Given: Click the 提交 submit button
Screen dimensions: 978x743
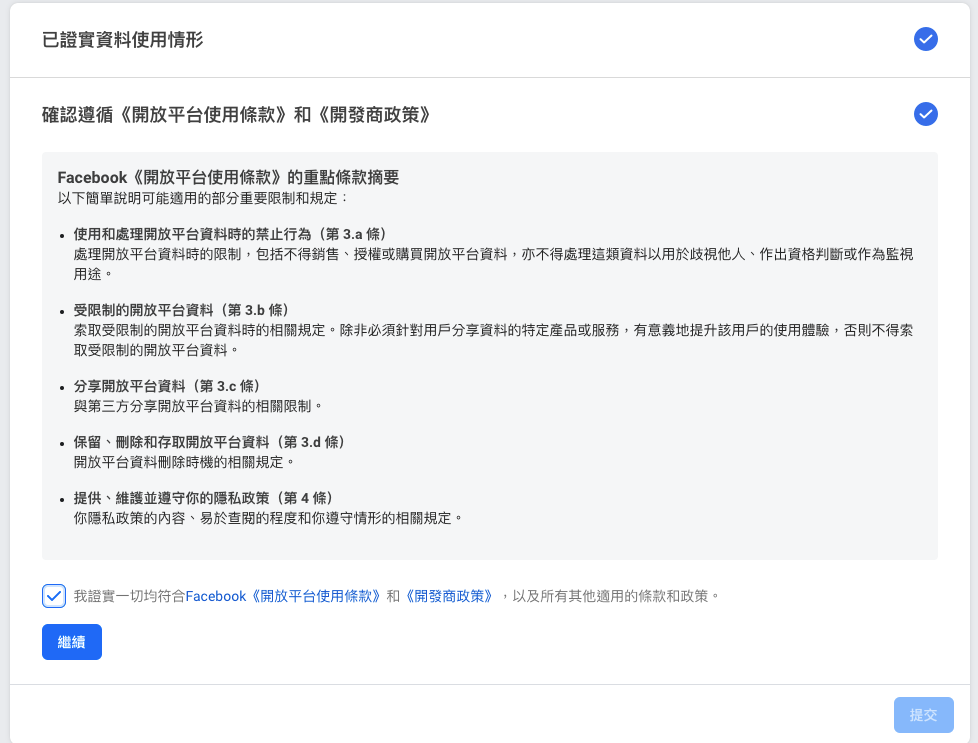Looking at the screenshot, I should click(x=923, y=715).
